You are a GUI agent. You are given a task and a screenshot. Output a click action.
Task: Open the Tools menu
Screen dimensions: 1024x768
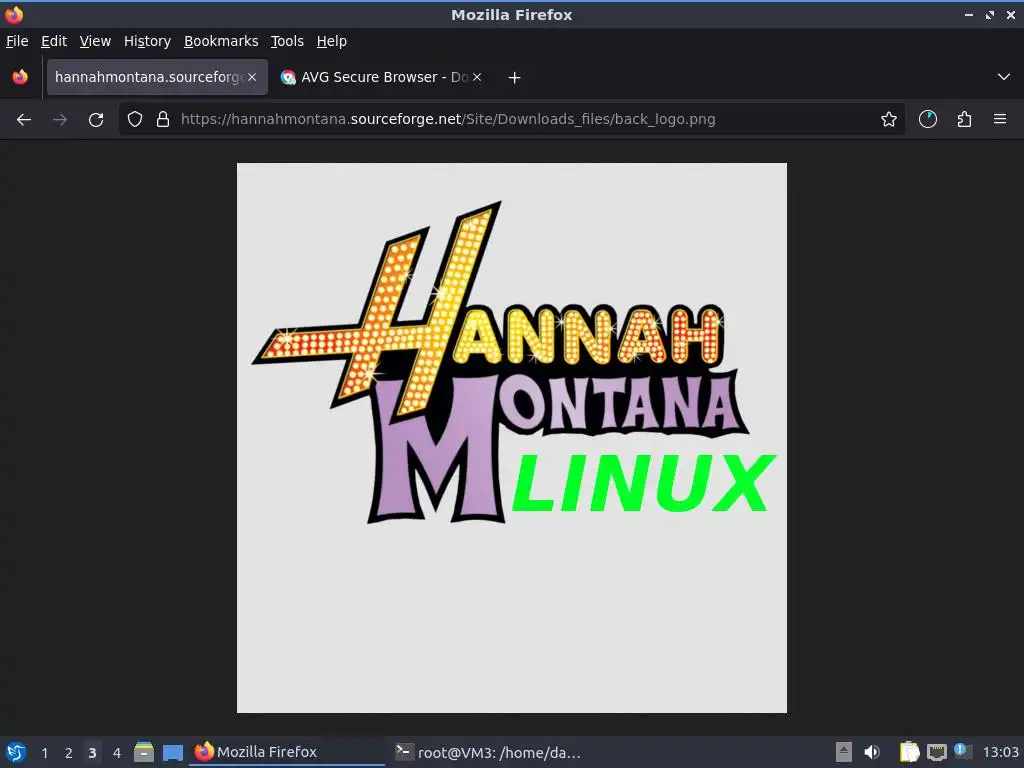click(287, 41)
